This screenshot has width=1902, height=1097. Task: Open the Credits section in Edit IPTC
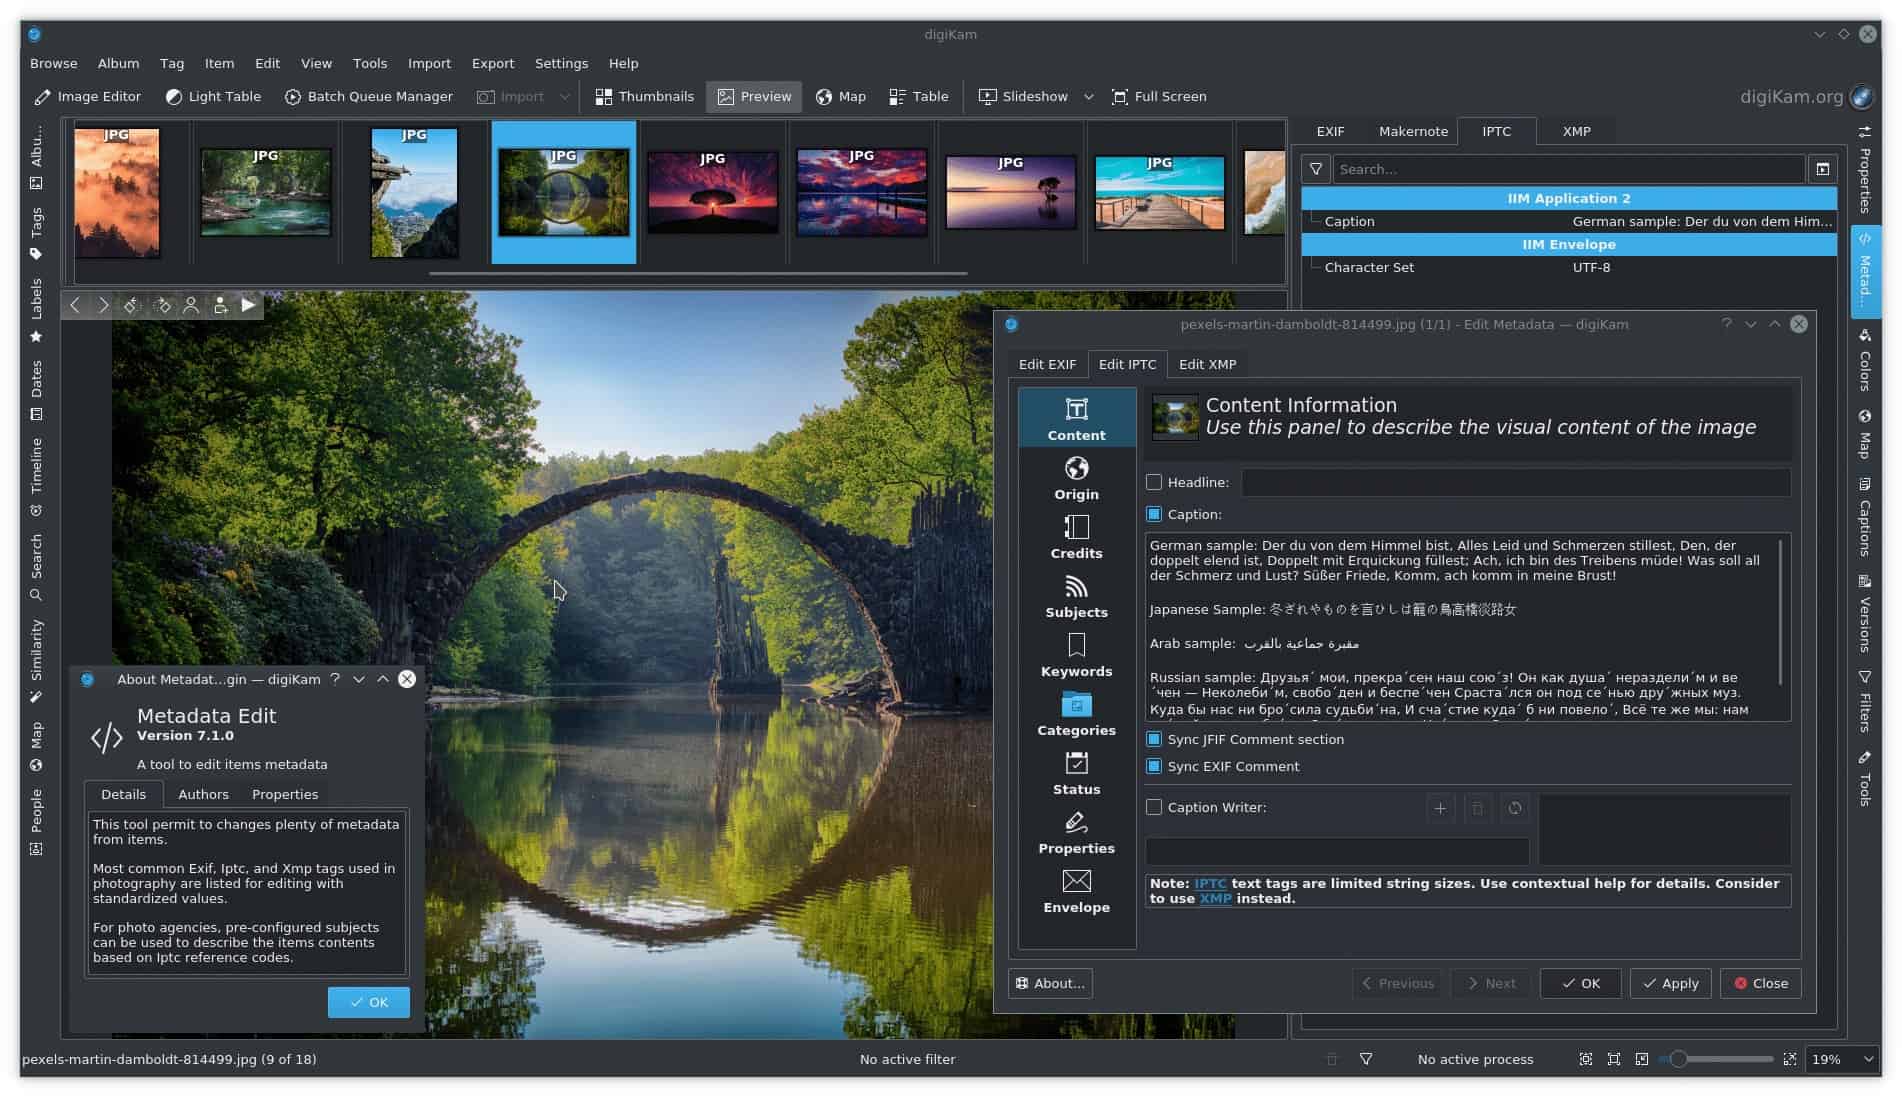point(1076,536)
